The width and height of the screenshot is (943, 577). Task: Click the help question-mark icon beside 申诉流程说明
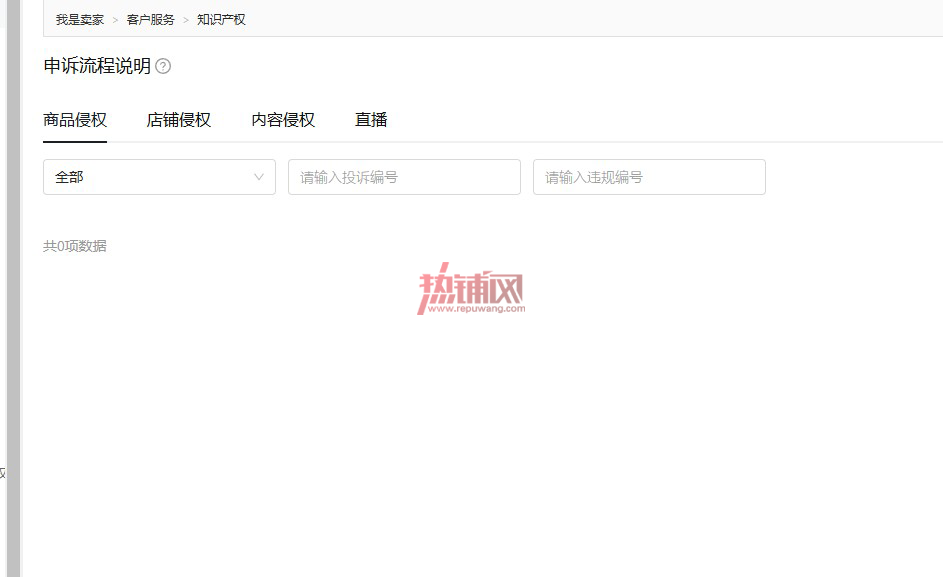(x=163, y=66)
